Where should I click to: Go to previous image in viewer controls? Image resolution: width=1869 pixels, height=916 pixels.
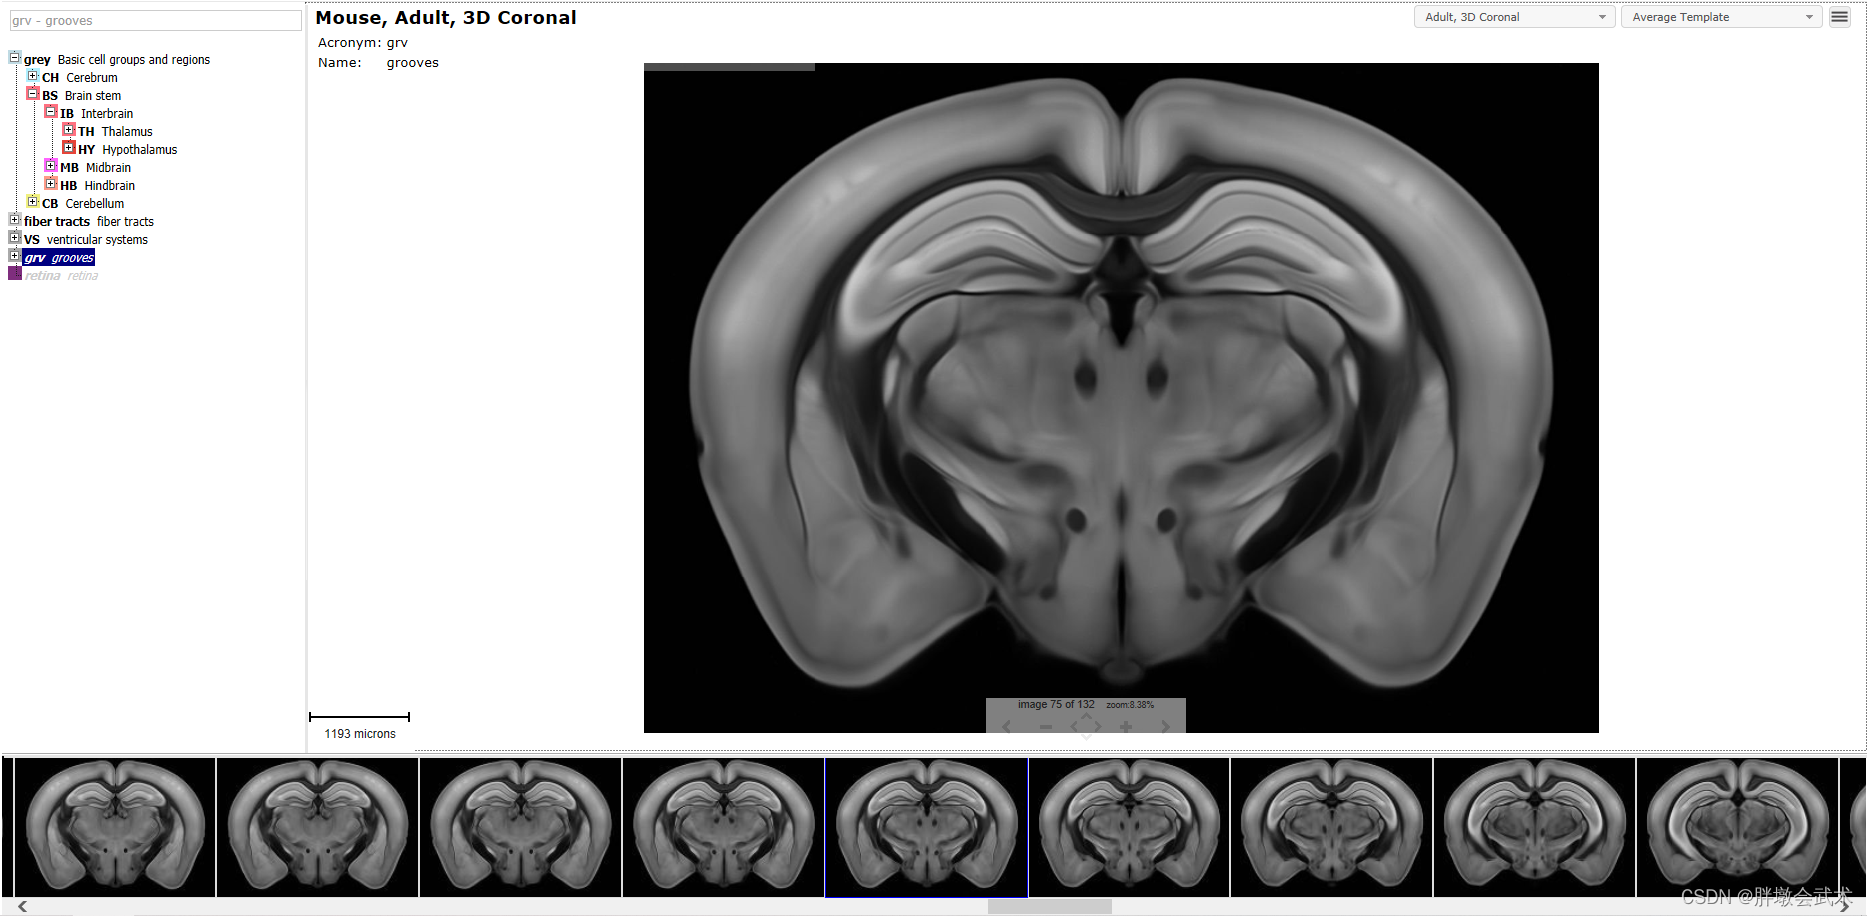[x=1006, y=727]
